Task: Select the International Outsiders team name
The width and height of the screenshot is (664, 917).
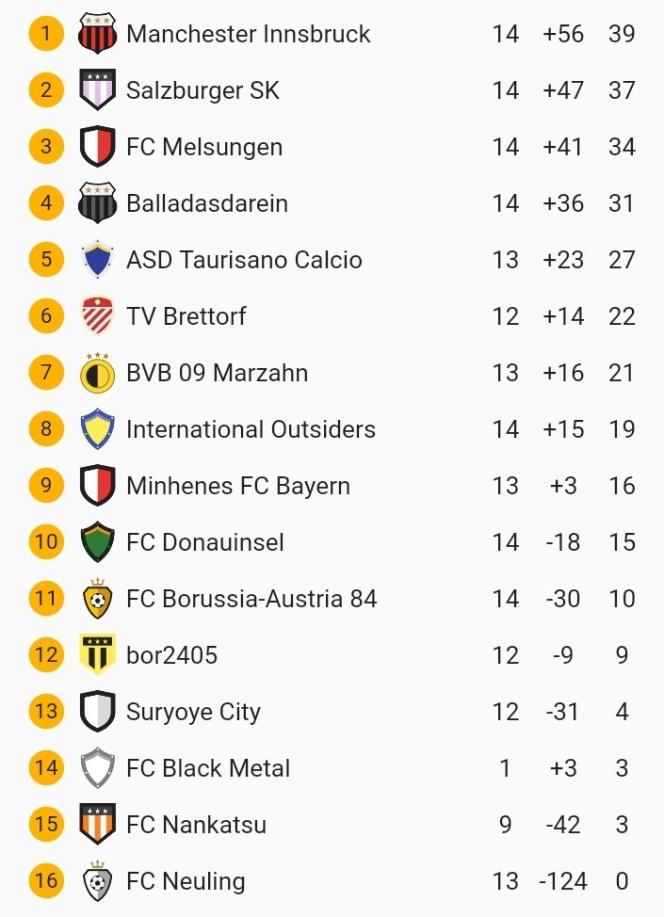Action: tap(251, 429)
